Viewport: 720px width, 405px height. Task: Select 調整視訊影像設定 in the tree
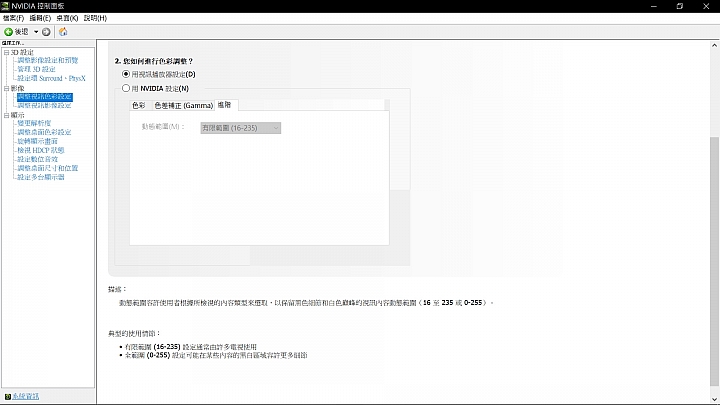pos(45,106)
